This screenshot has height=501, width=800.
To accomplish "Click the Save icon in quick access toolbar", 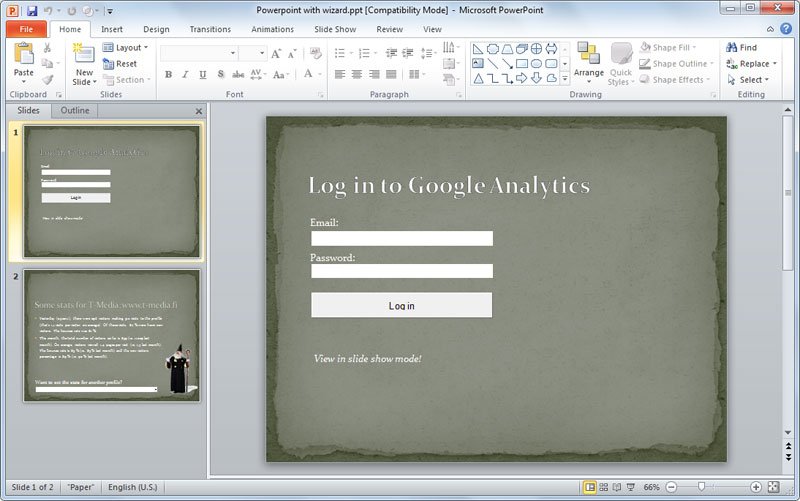I will click(x=32, y=10).
